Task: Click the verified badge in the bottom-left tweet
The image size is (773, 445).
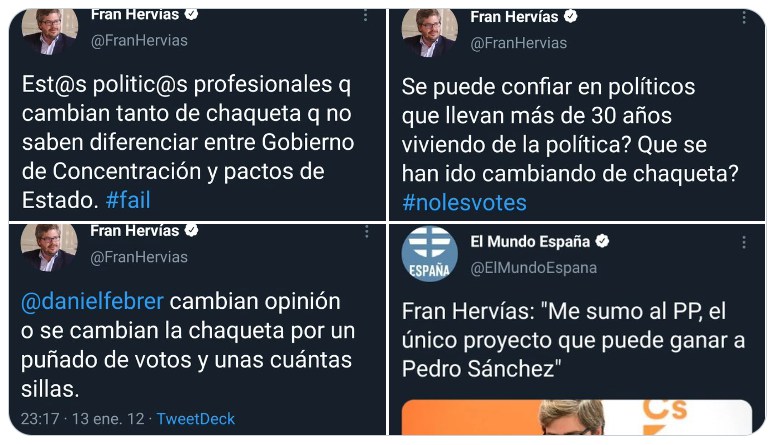Action: click(x=191, y=230)
